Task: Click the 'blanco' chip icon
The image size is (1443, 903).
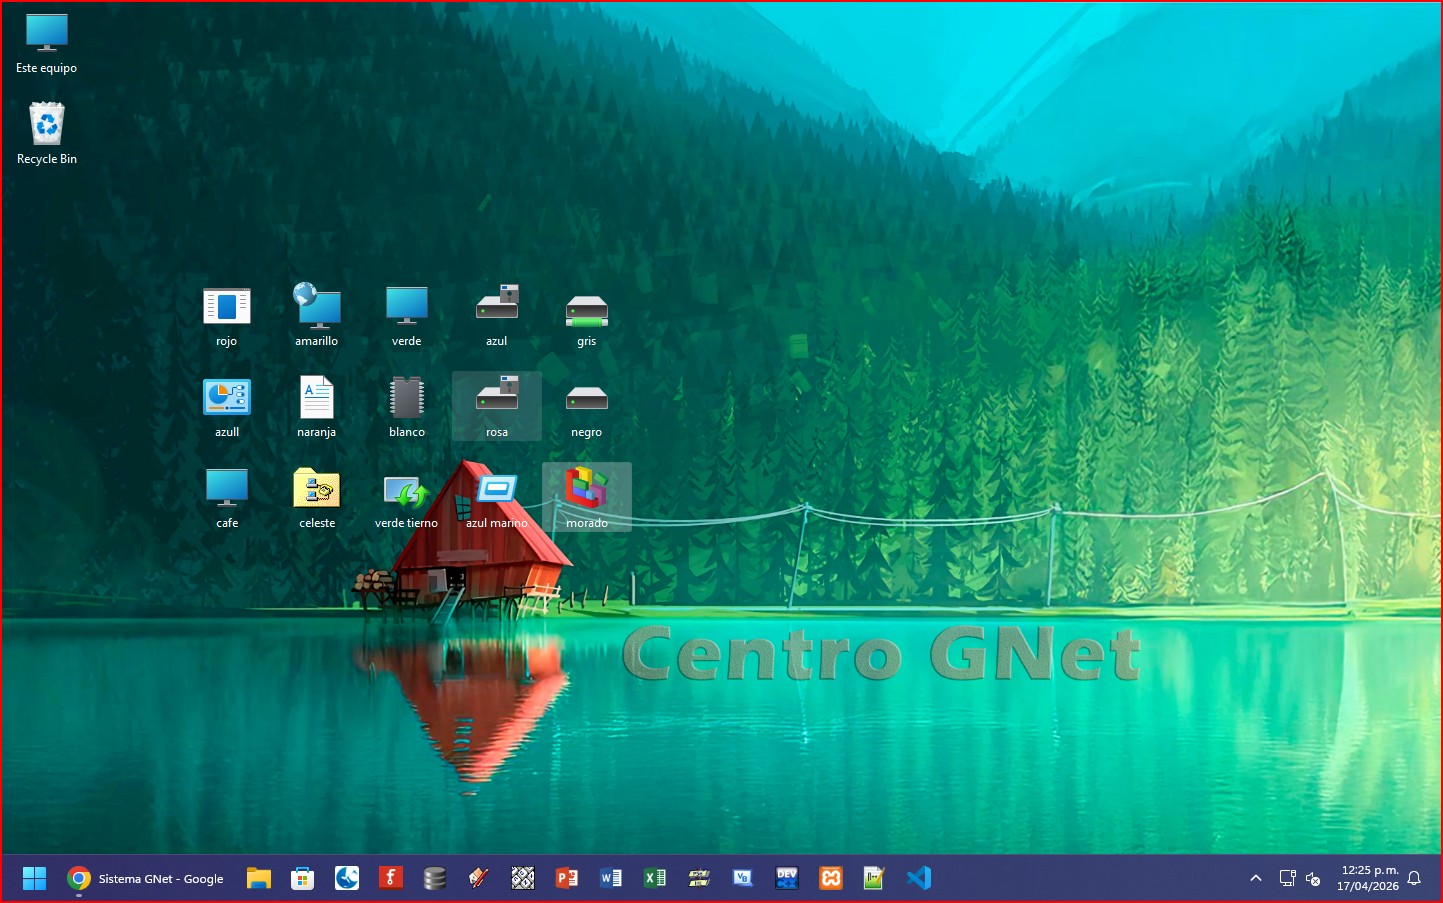Action: coord(407,398)
